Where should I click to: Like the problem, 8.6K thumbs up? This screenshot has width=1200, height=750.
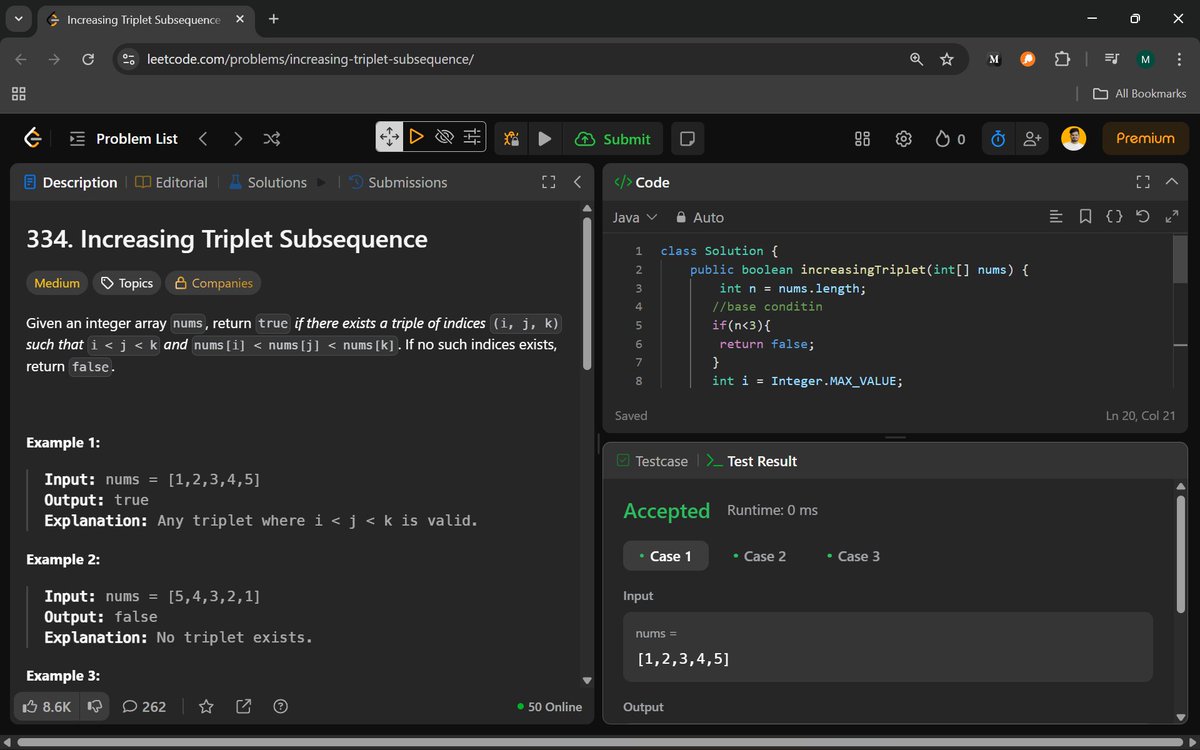[x=46, y=706]
